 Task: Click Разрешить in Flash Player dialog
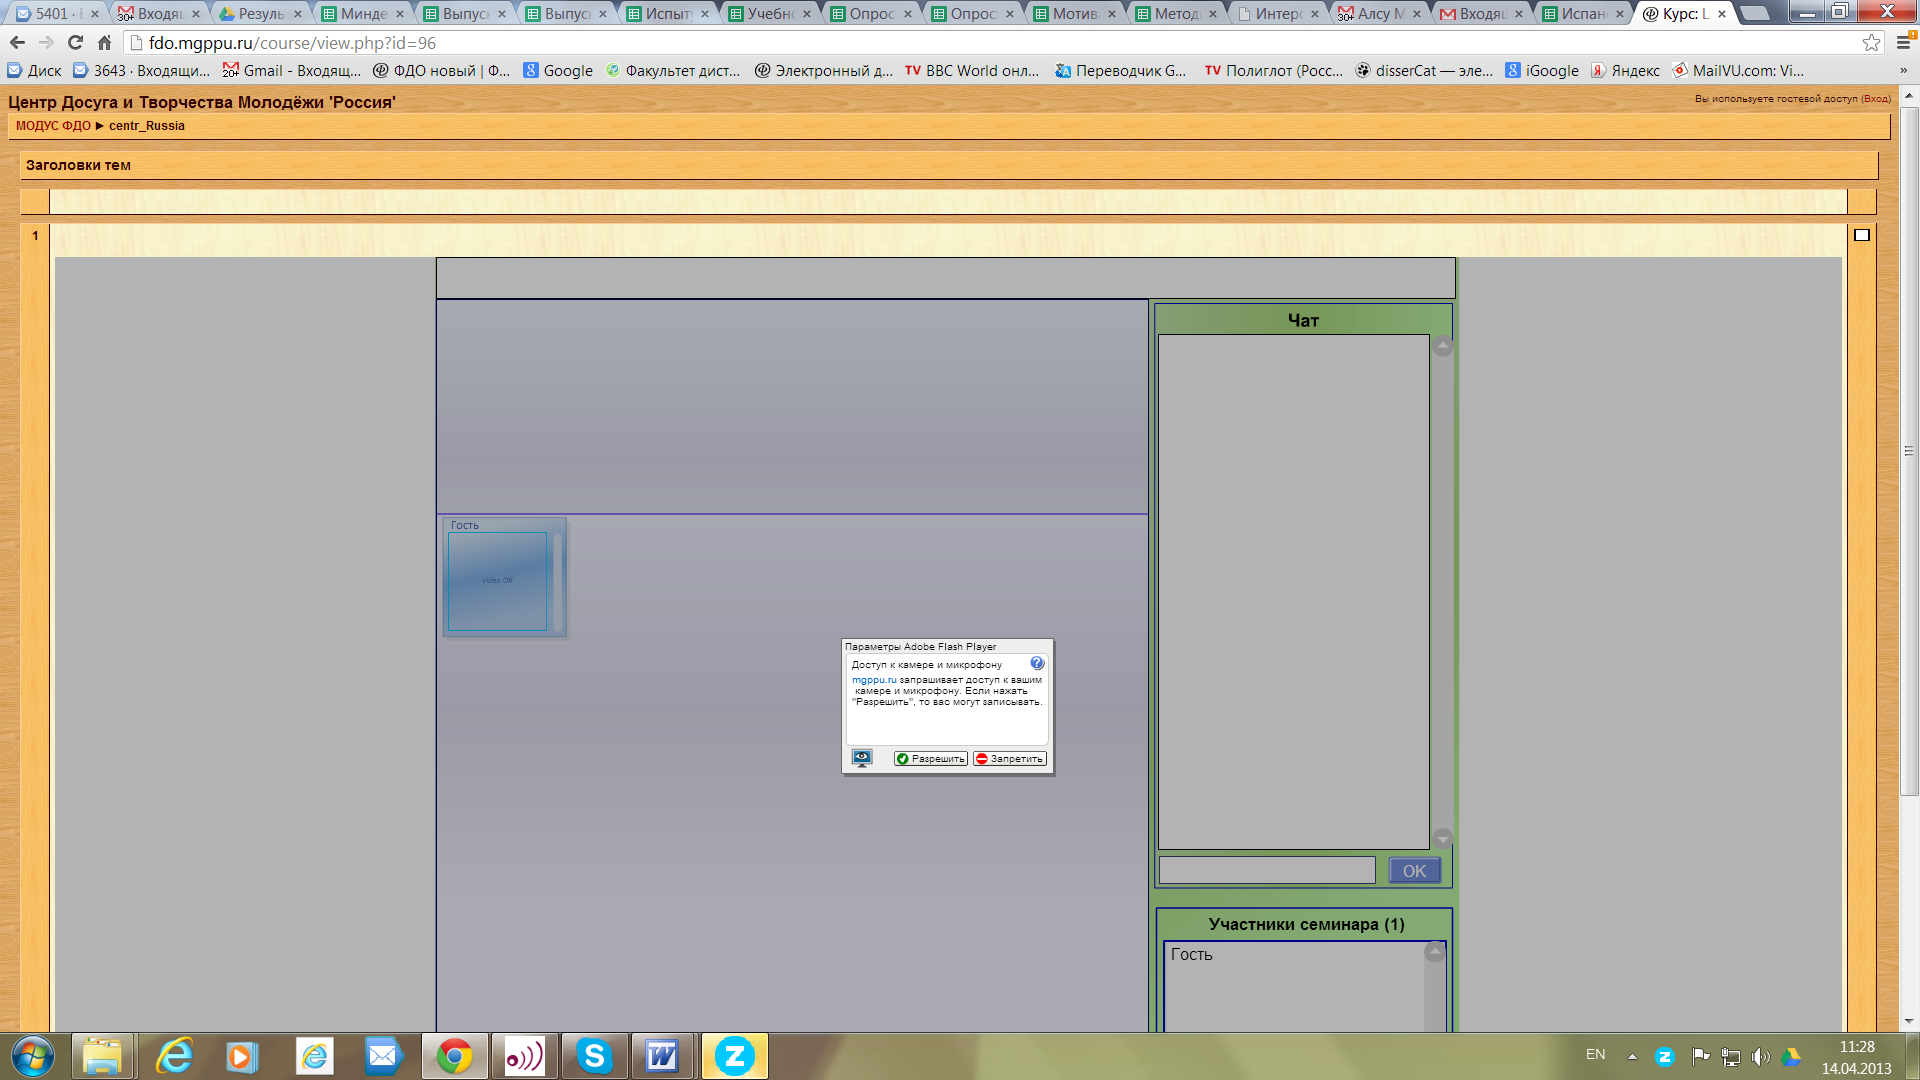pos(931,759)
